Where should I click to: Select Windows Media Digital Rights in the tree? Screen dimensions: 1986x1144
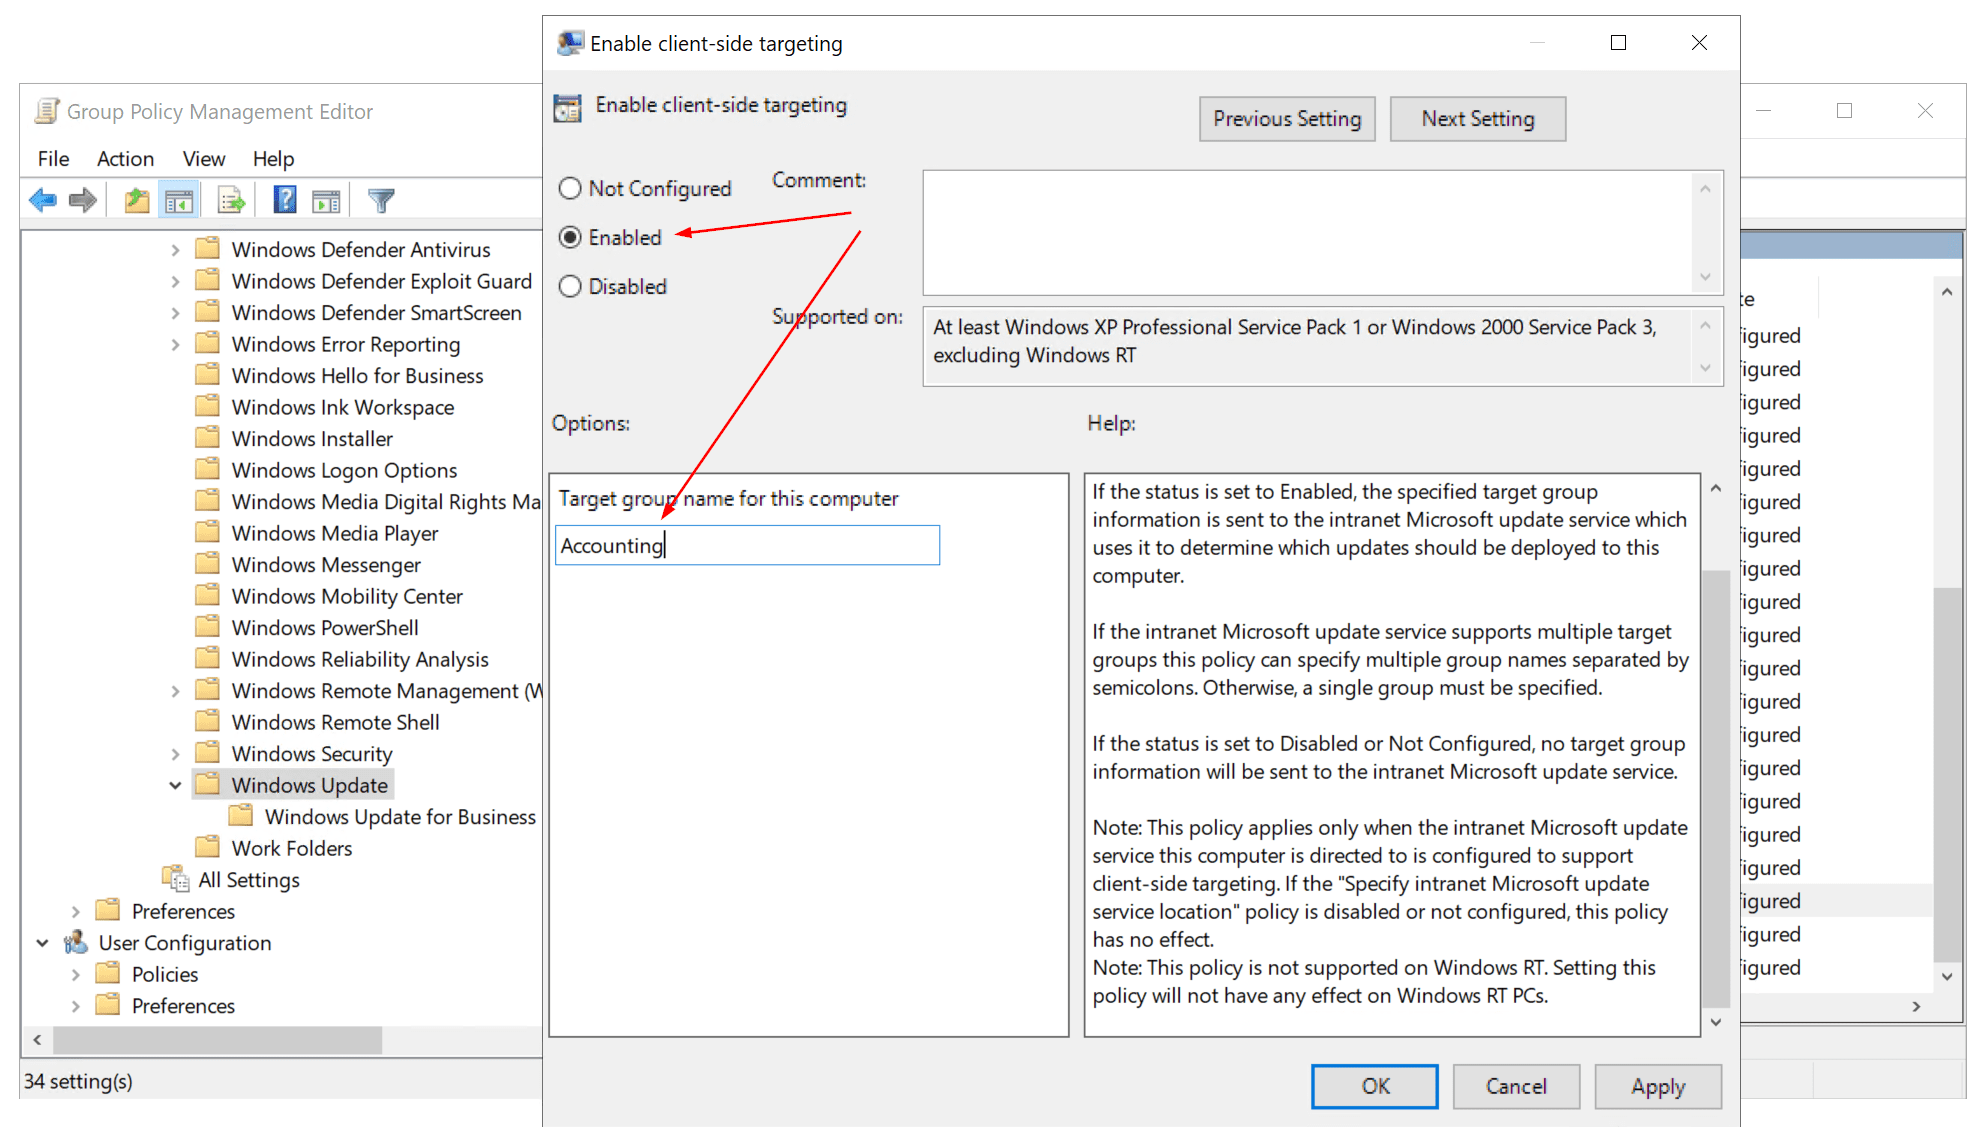click(385, 501)
